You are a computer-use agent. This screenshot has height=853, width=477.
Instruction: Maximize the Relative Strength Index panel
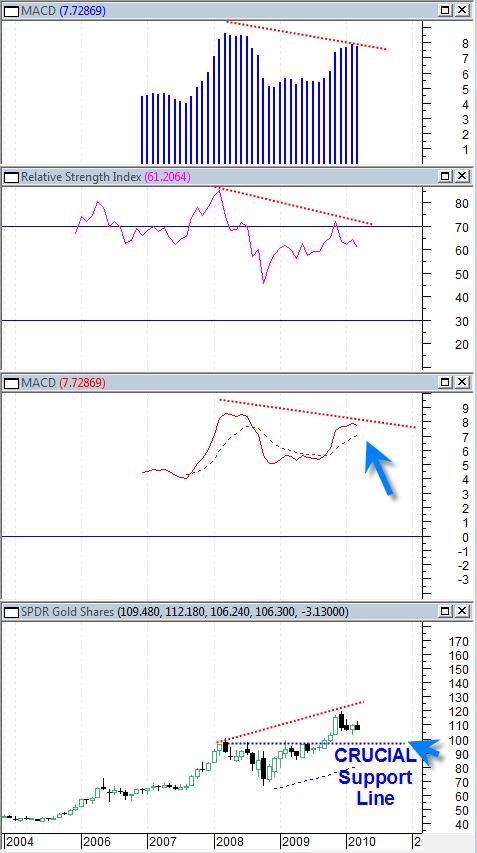445,176
